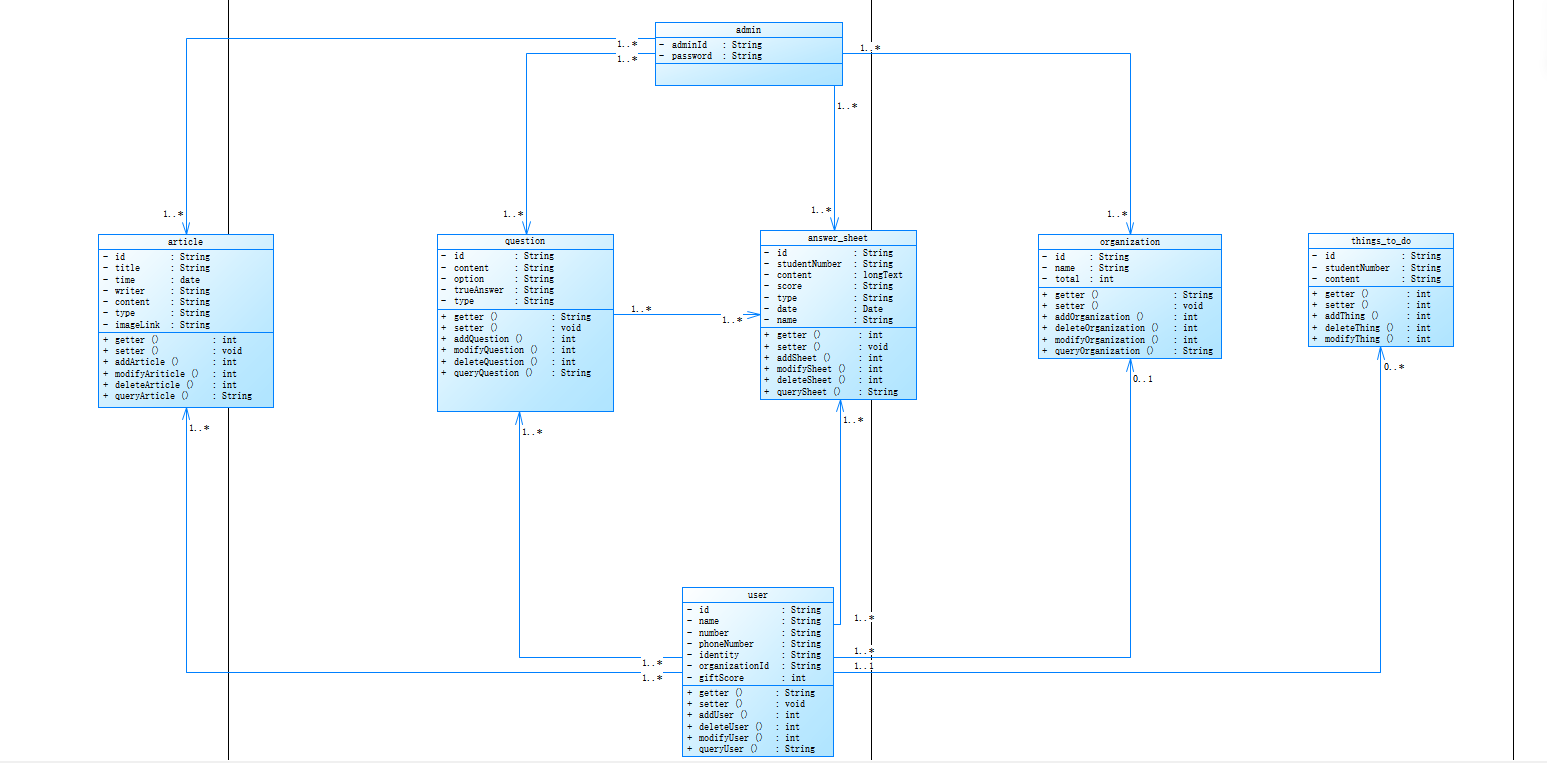The height and width of the screenshot is (763, 1547).
Task: Click the addSheet () method
Action: tap(824, 358)
